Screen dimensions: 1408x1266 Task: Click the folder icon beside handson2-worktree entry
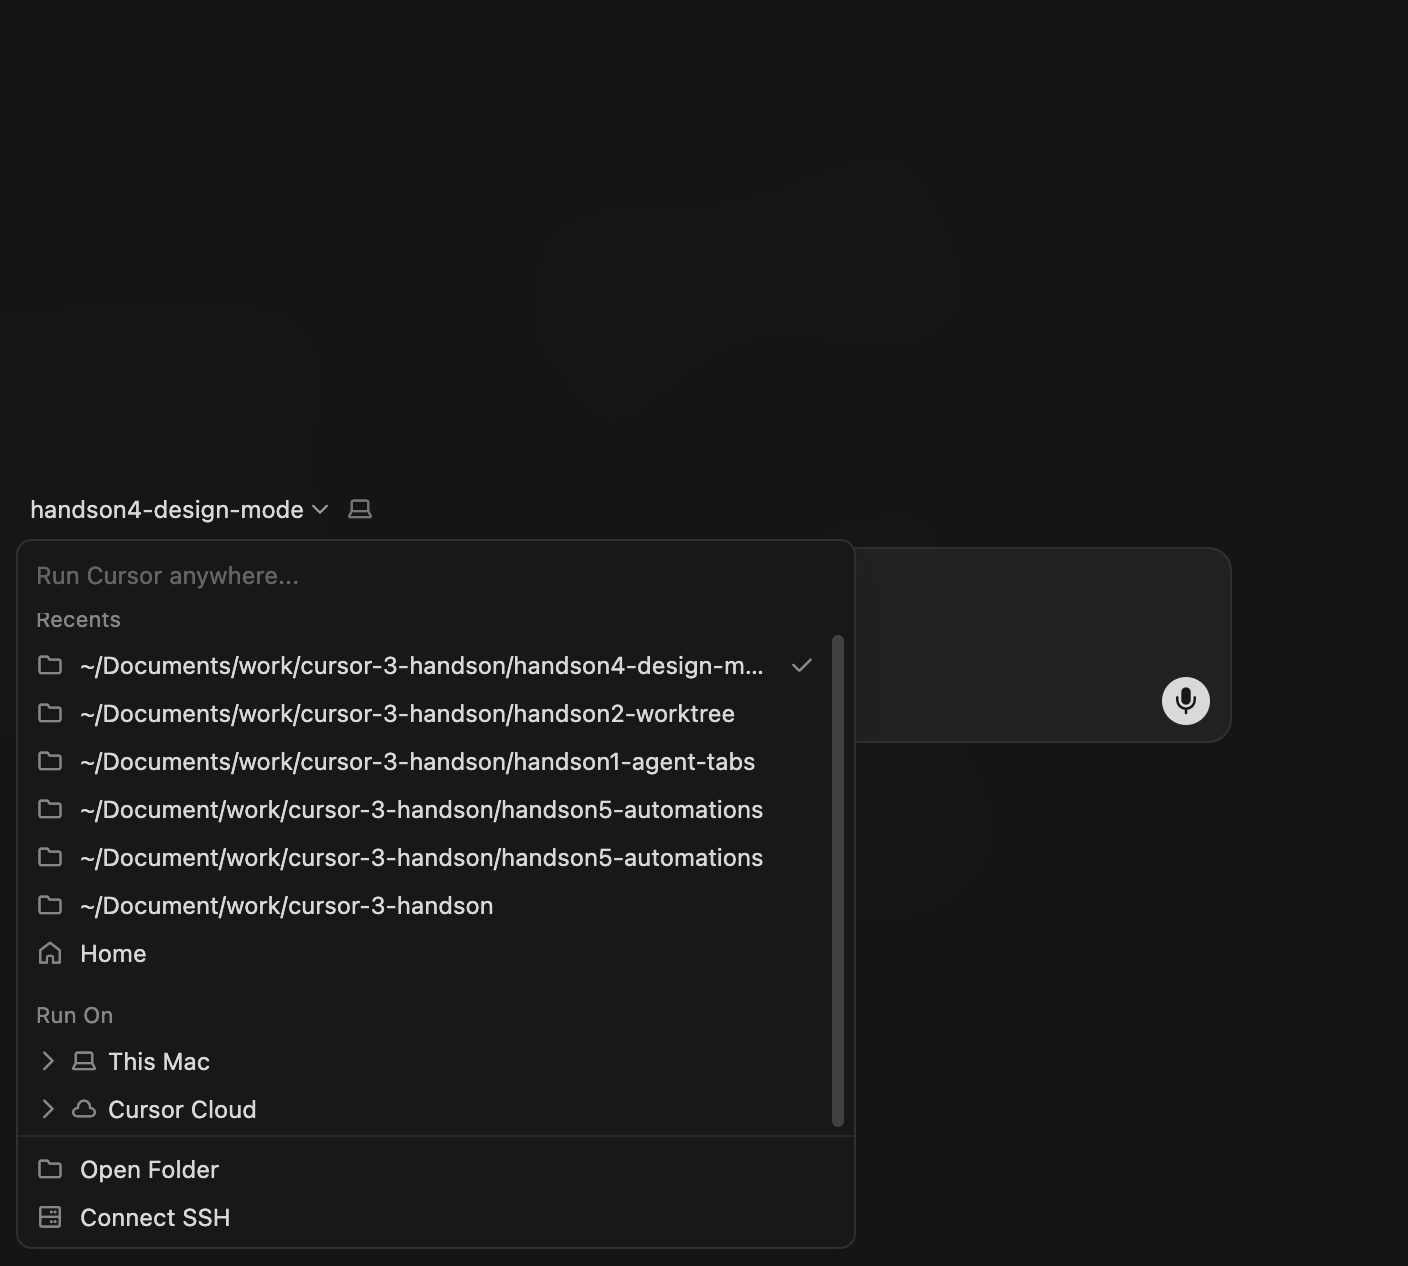coord(49,713)
